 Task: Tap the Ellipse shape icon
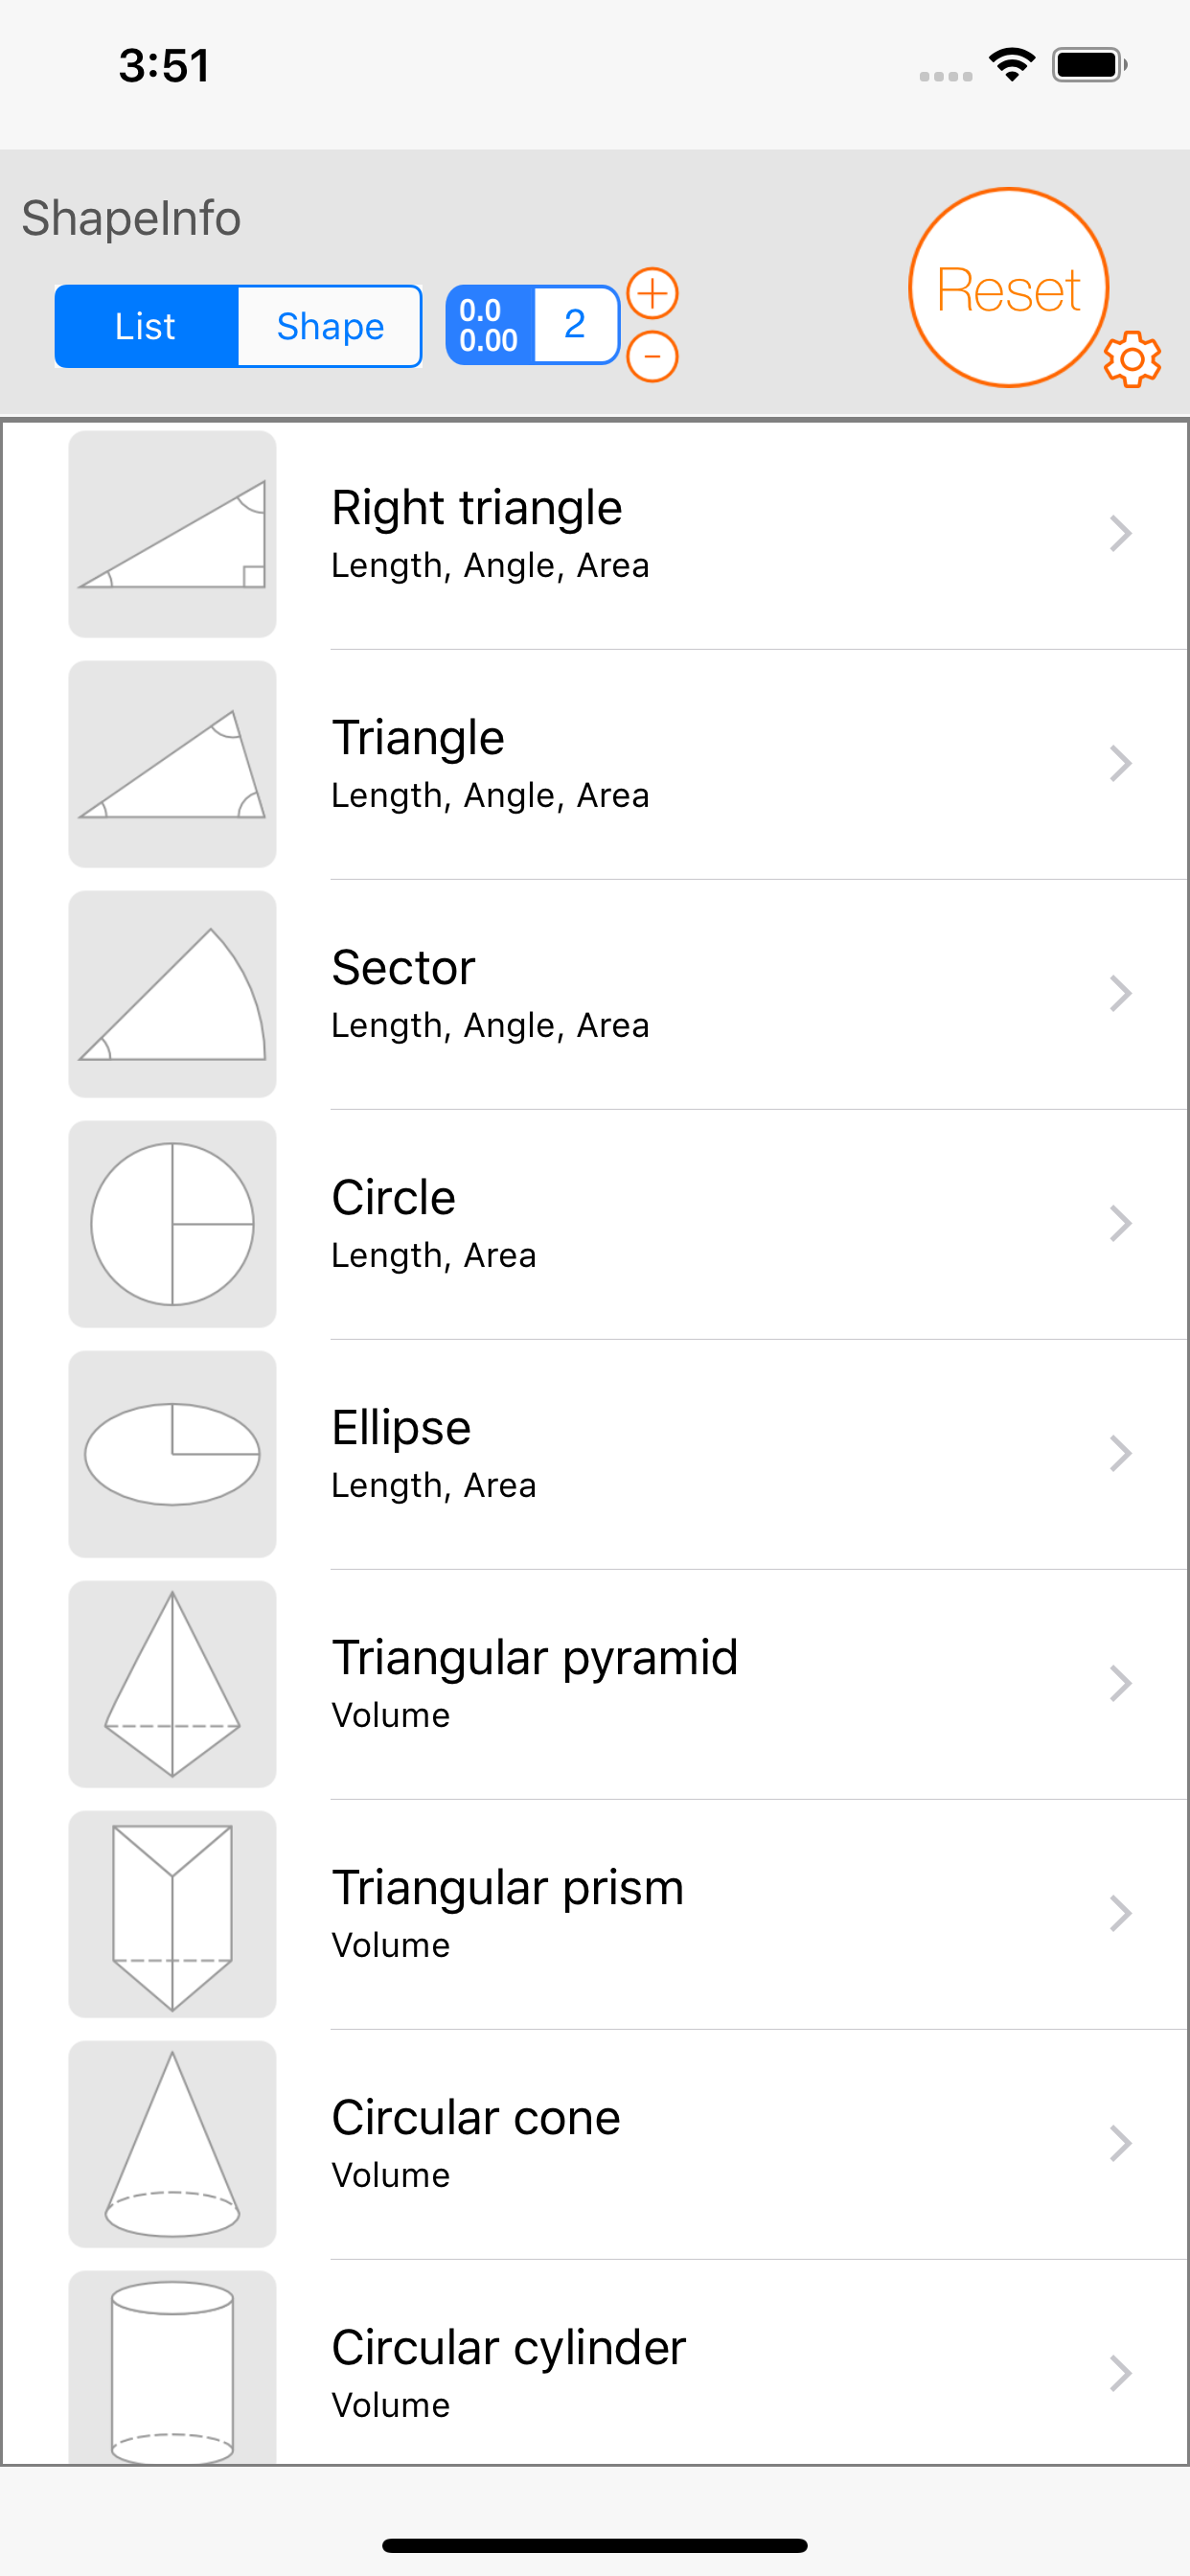pos(172,1454)
